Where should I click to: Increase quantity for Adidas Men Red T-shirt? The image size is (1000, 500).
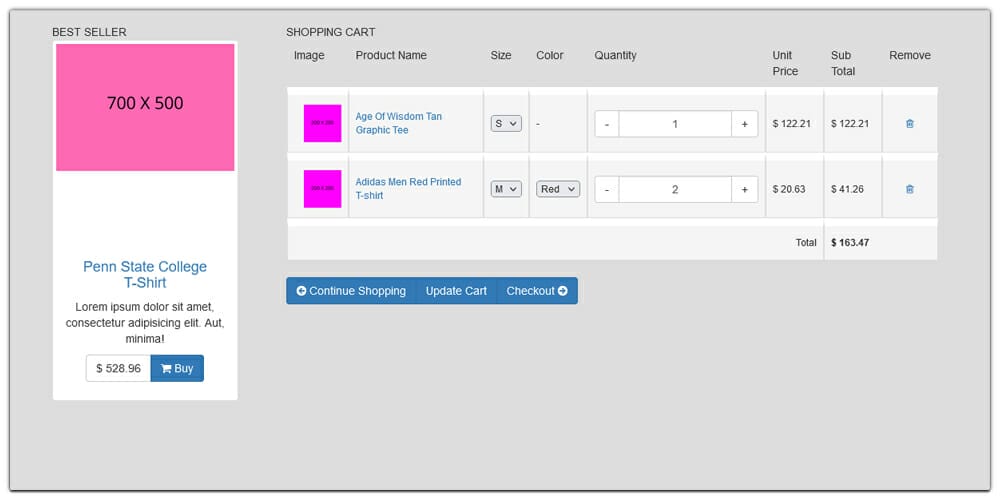[744, 189]
